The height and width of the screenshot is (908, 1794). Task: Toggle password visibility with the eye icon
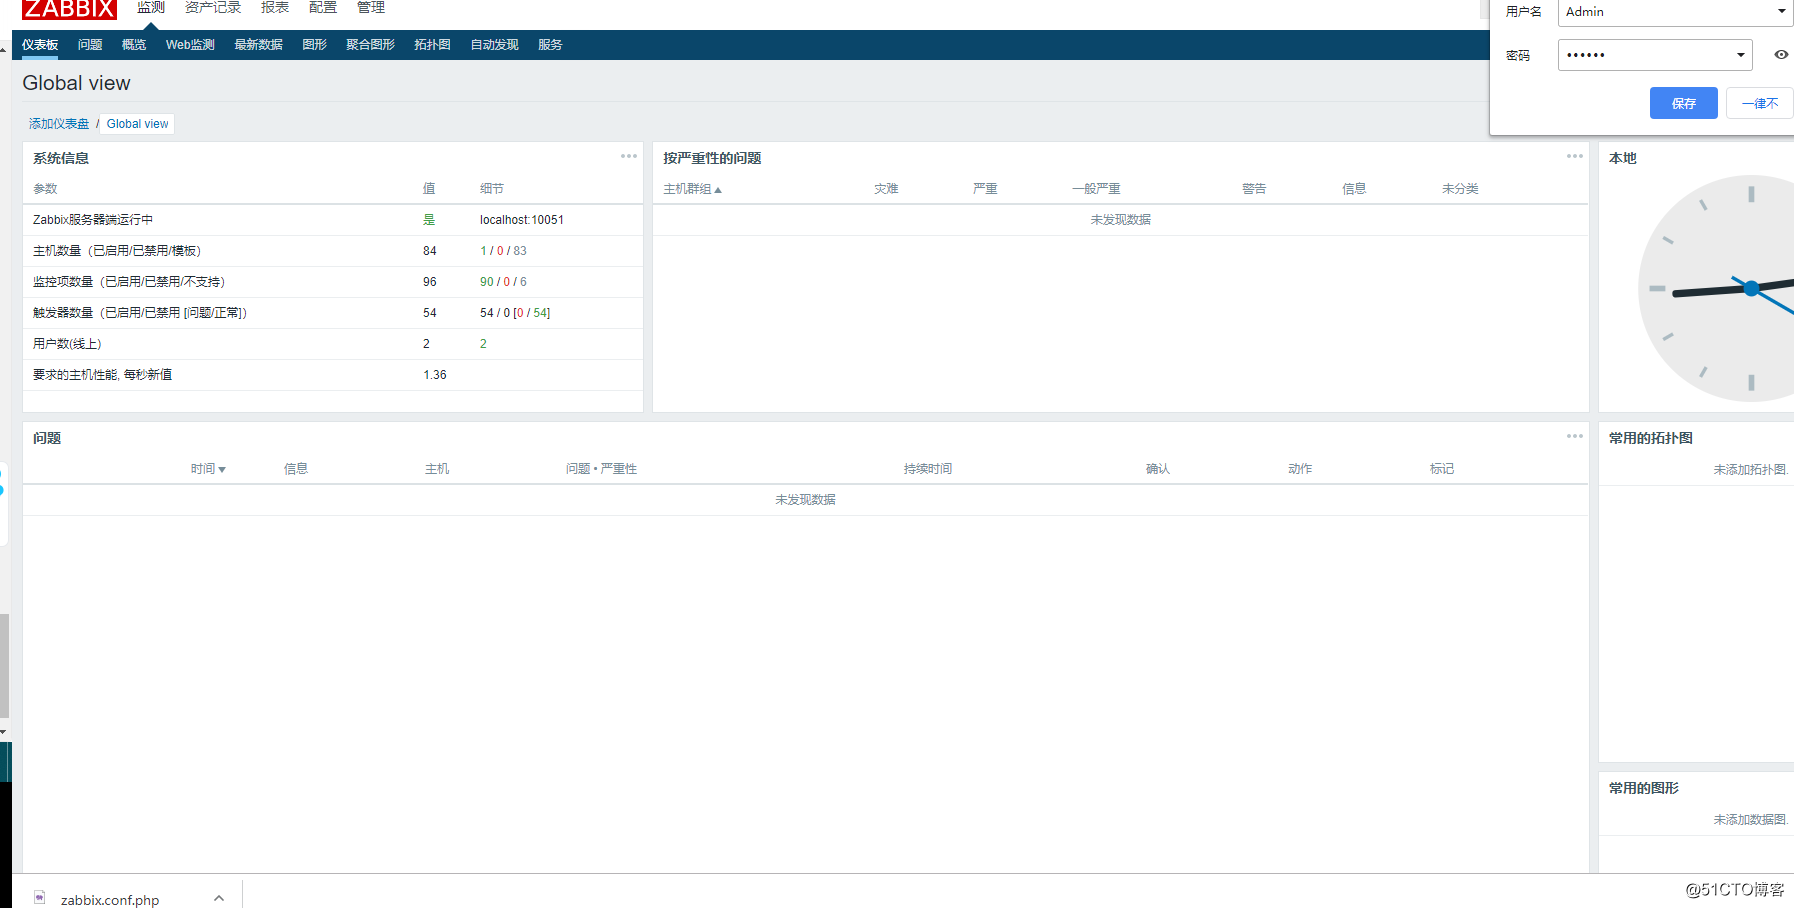1780,55
